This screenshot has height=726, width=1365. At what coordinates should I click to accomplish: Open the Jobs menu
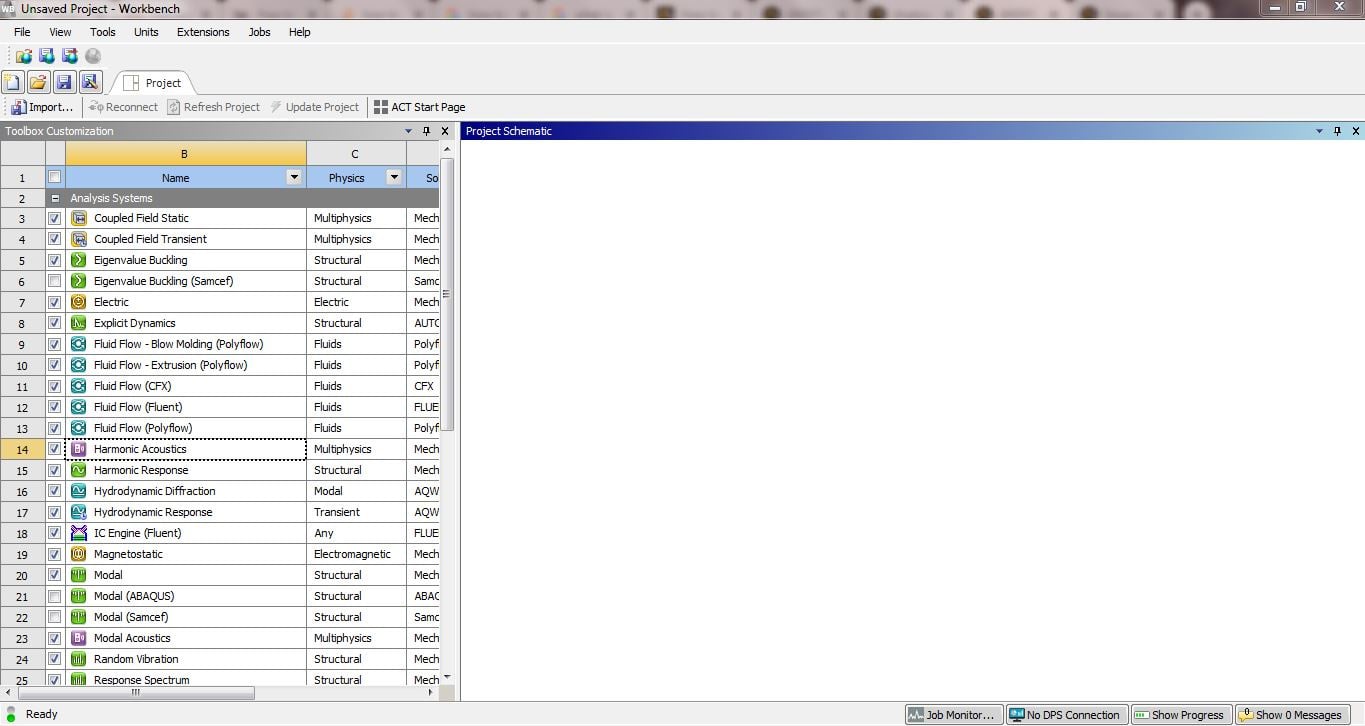coord(259,32)
